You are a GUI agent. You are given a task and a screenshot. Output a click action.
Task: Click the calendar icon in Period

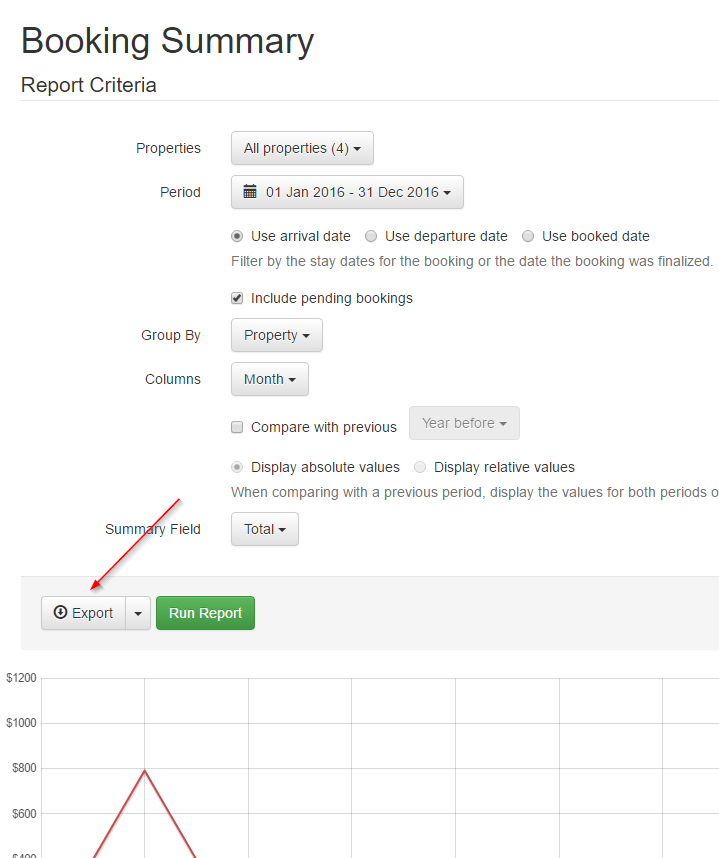click(250, 192)
